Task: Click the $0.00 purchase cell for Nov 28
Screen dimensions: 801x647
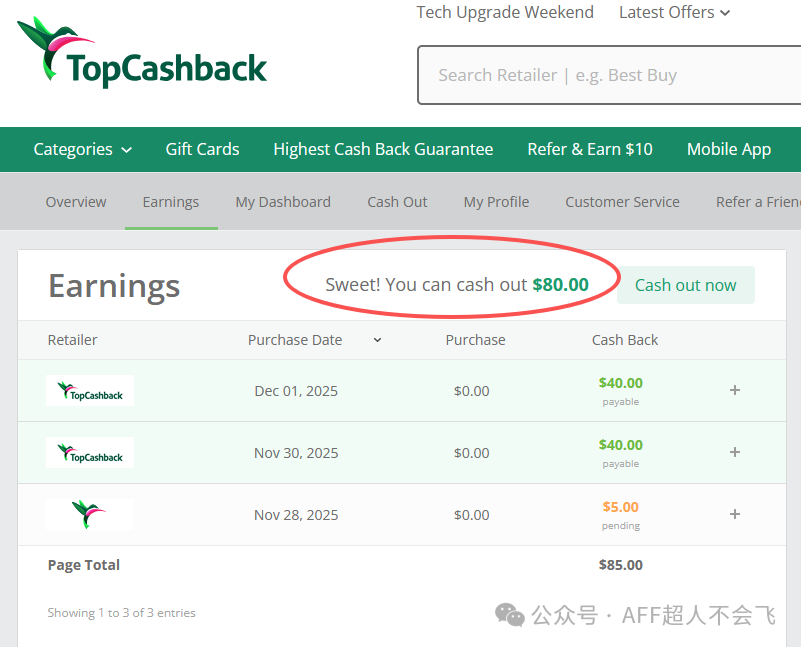Action: [472, 515]
